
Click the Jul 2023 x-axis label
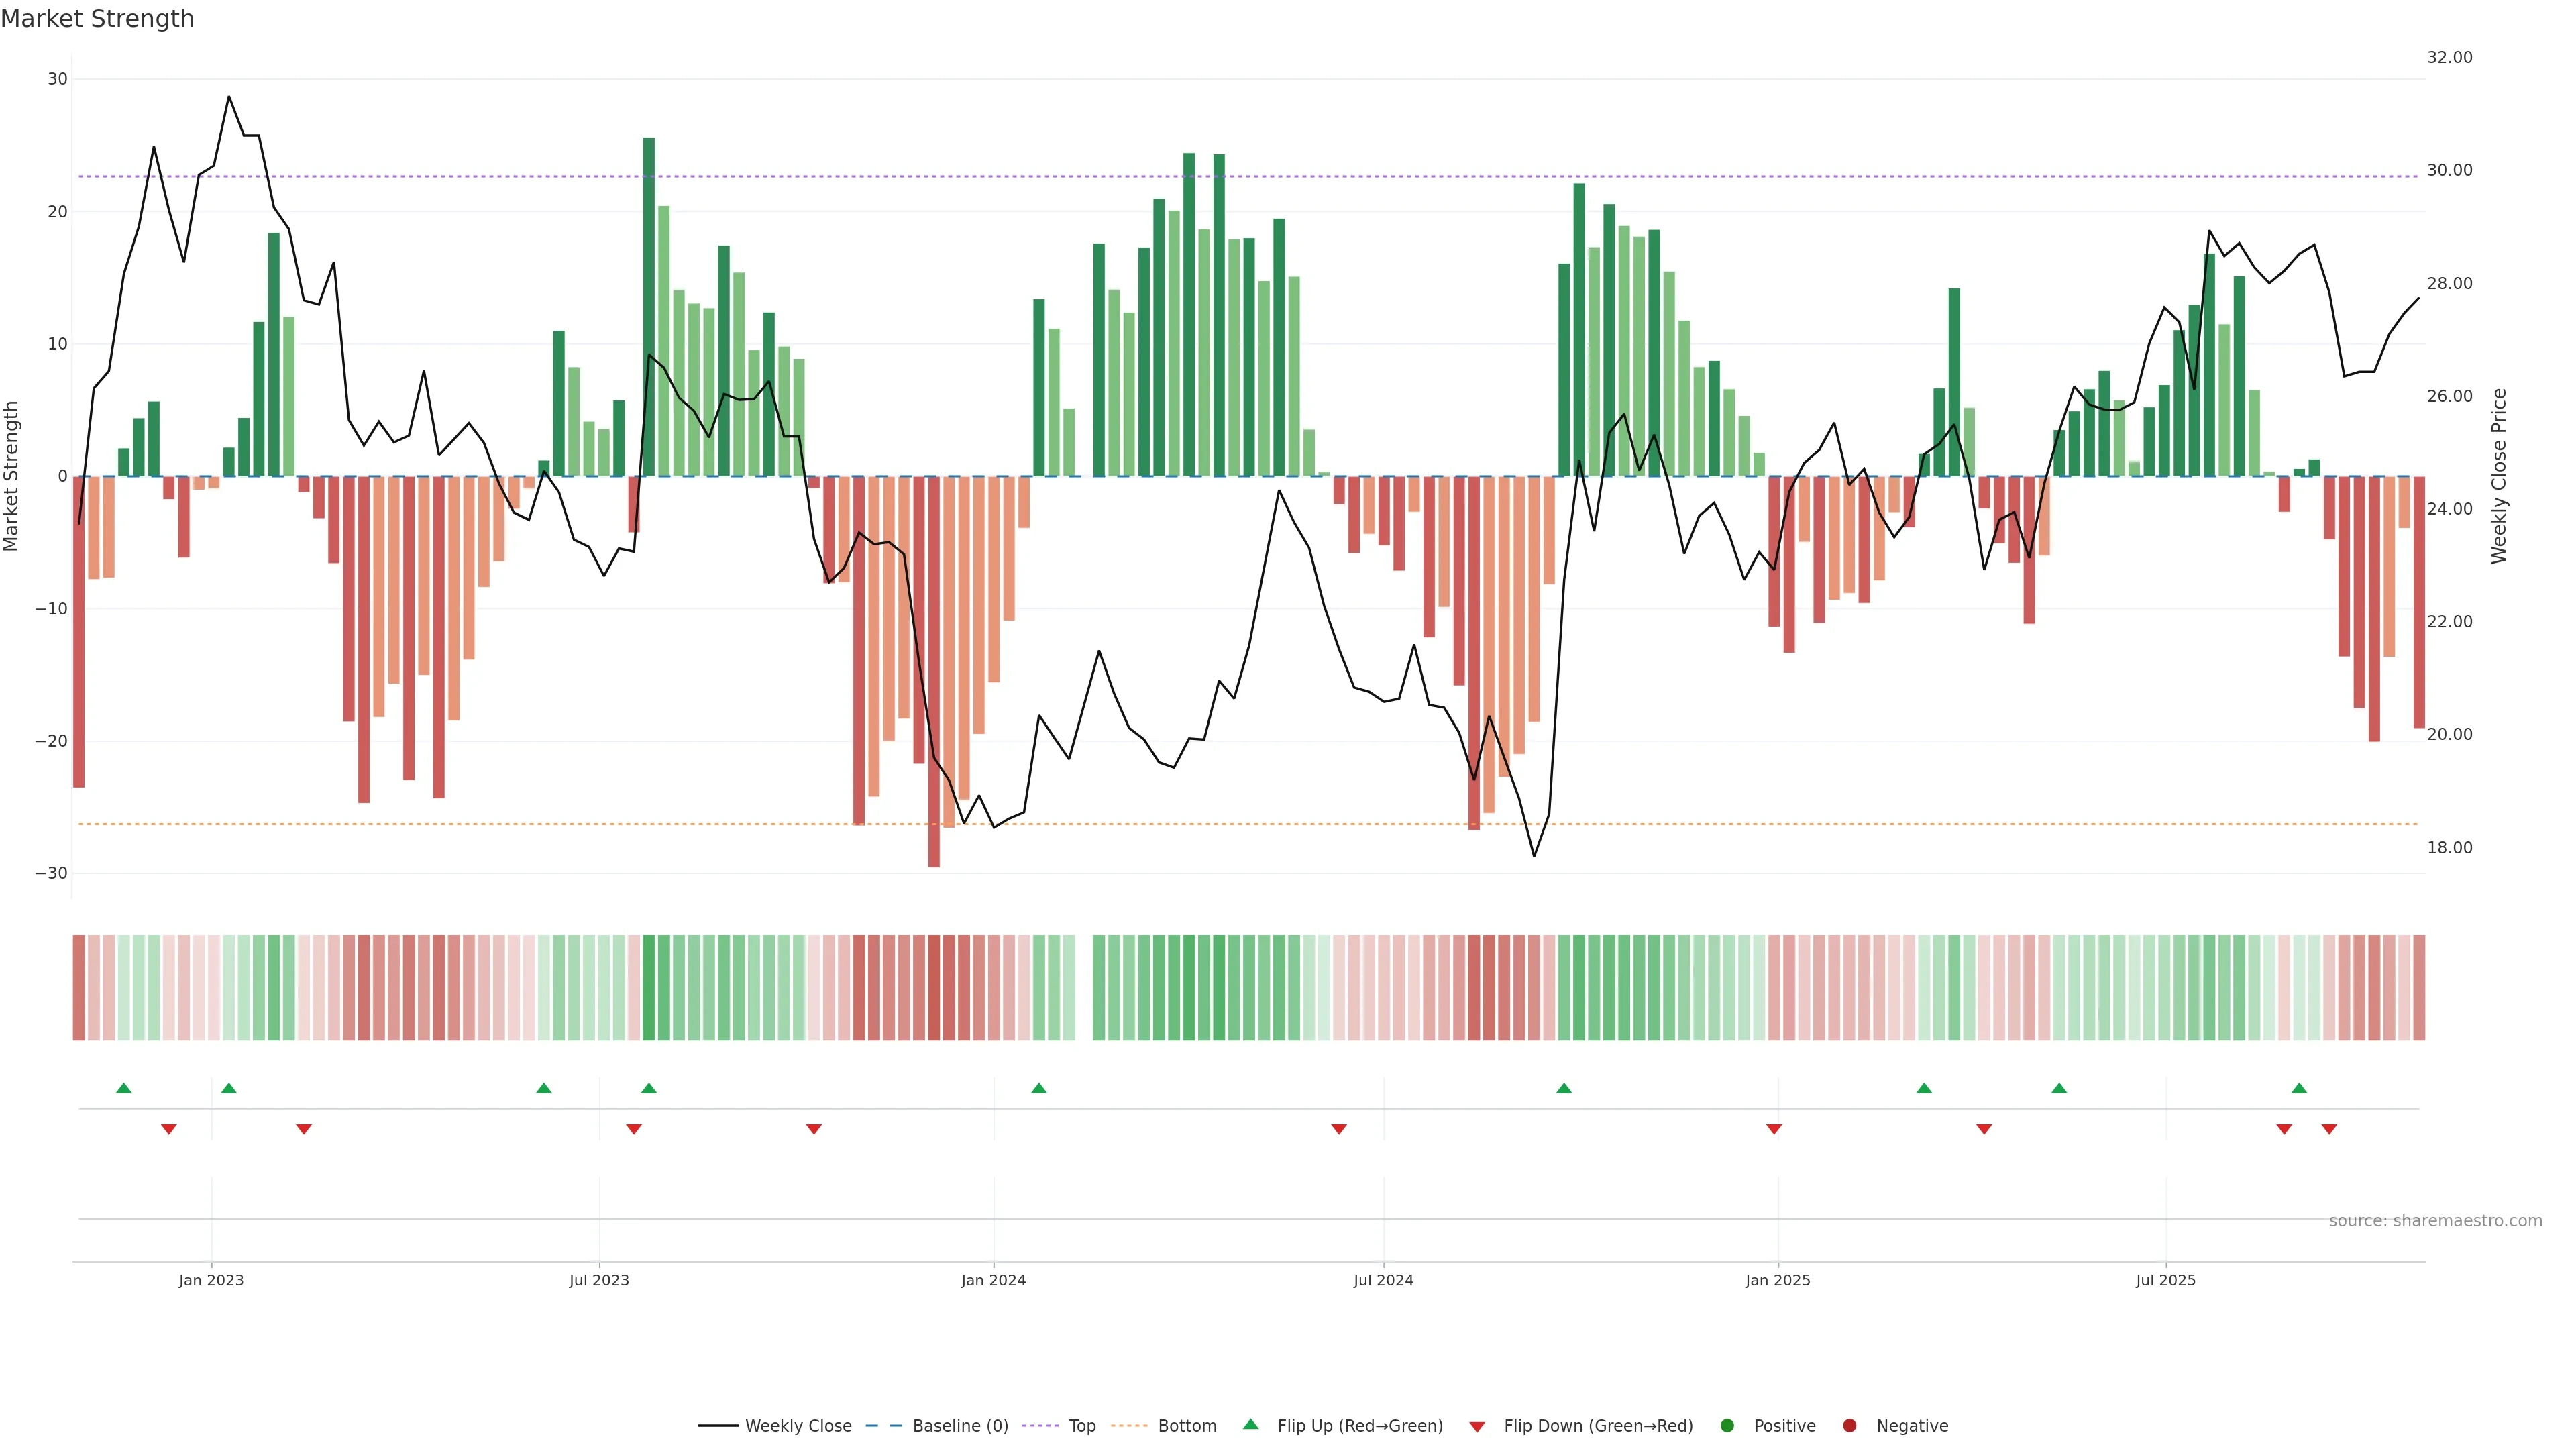pos(599,1280)
